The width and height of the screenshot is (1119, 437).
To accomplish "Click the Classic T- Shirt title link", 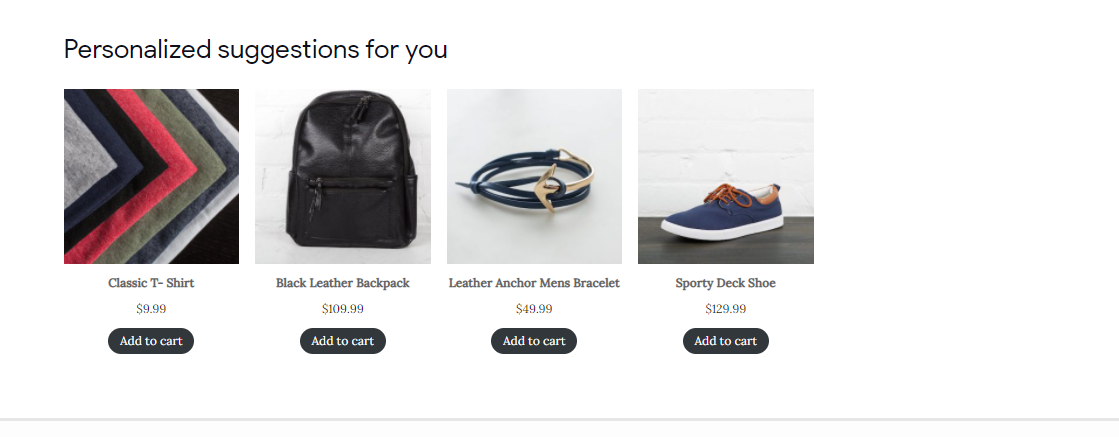I will (x=151, y=283).
